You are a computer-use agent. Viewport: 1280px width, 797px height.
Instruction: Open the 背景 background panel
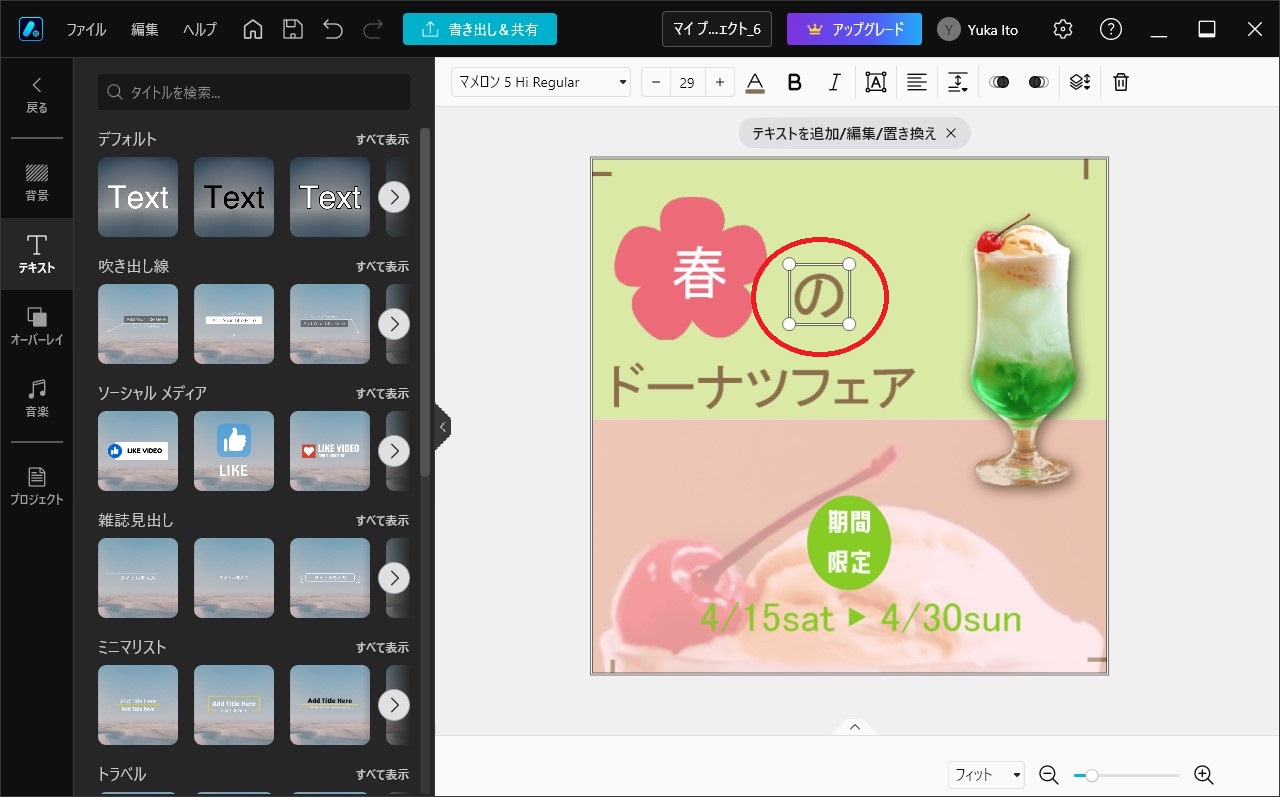37,182
